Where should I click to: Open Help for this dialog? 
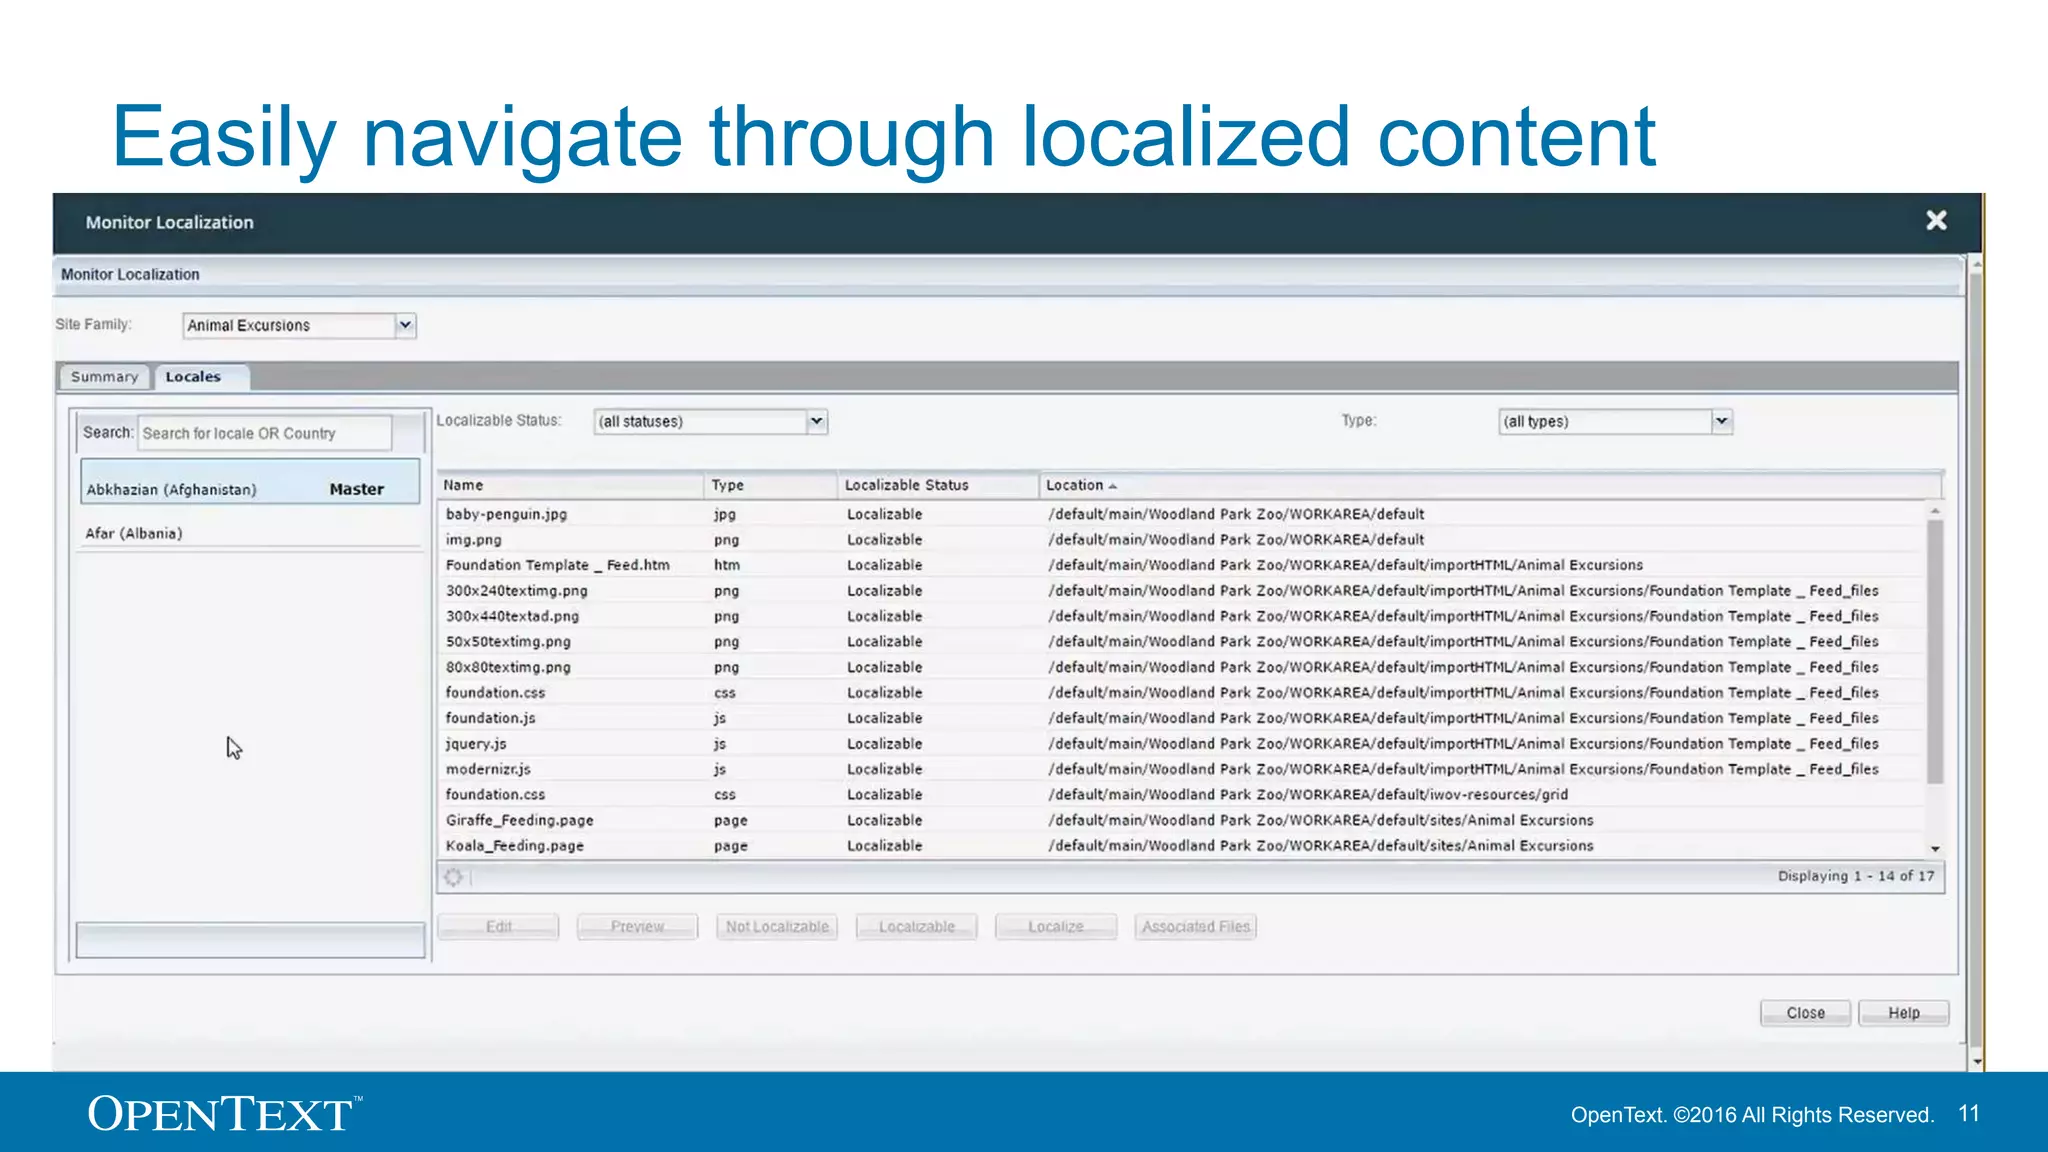1903,1013
